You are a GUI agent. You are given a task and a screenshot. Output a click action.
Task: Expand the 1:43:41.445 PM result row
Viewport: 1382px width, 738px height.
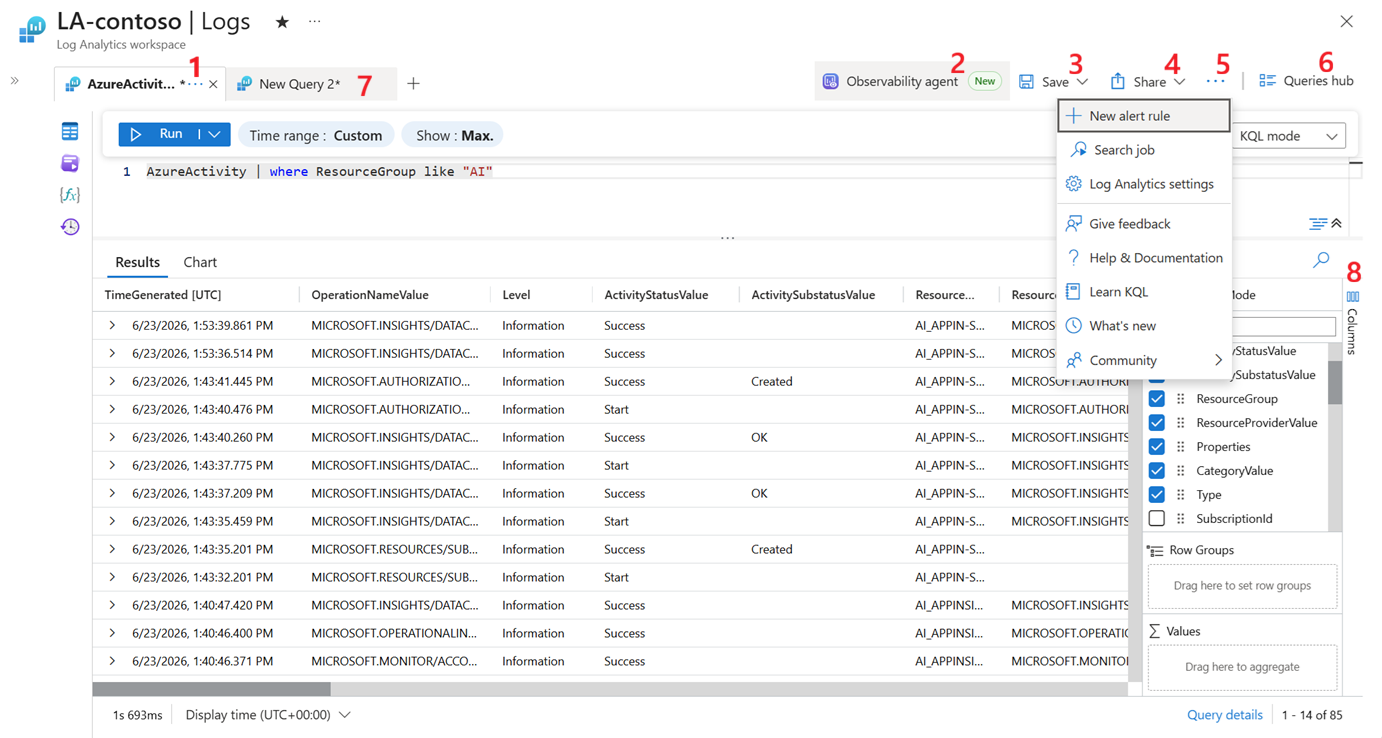(112, 381)
